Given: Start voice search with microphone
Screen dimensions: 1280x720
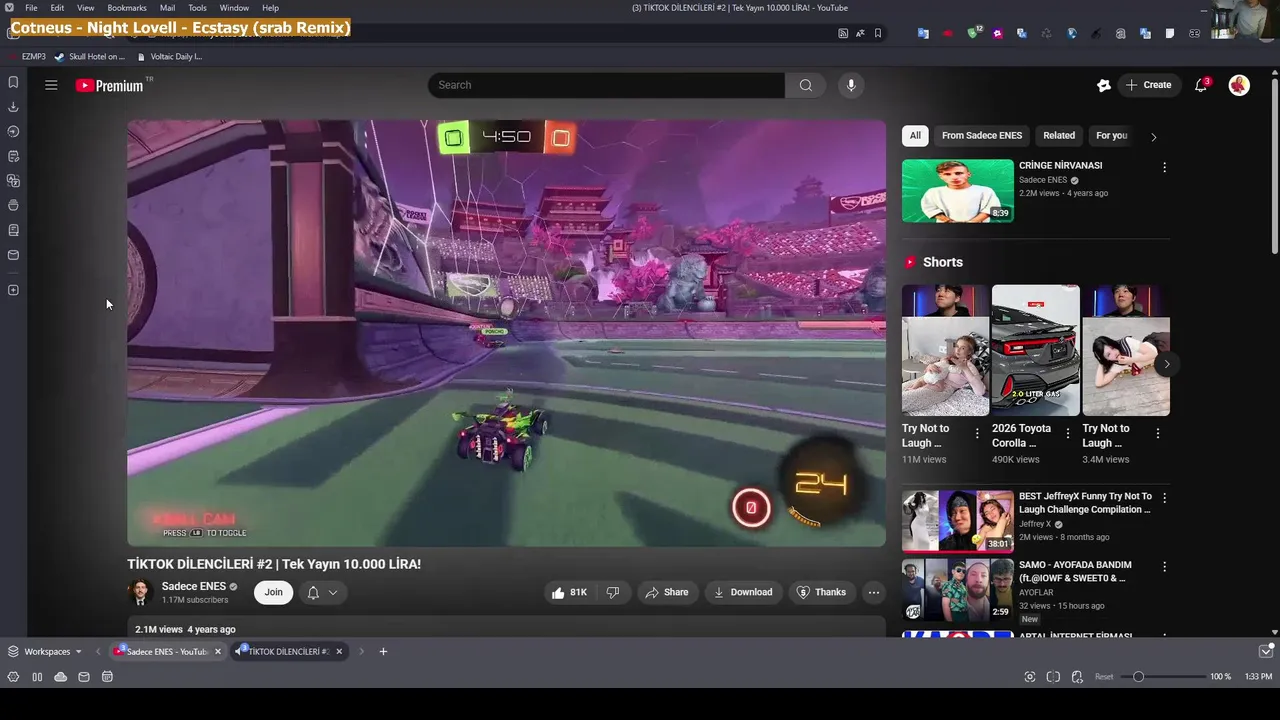Looking at the screenshot, I should click(851, 85).
